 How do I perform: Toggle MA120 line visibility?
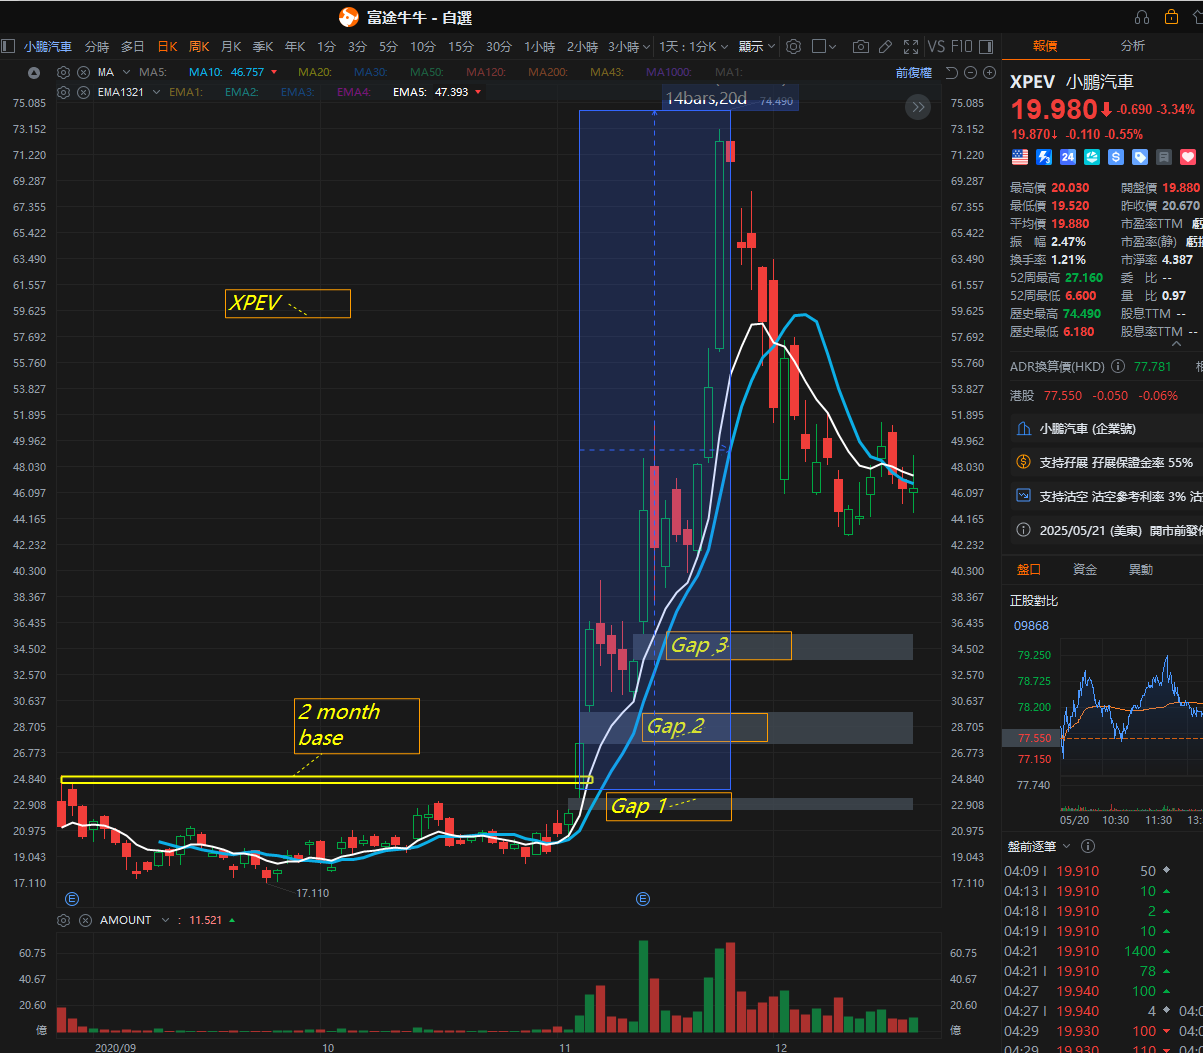tap(485, 72)
